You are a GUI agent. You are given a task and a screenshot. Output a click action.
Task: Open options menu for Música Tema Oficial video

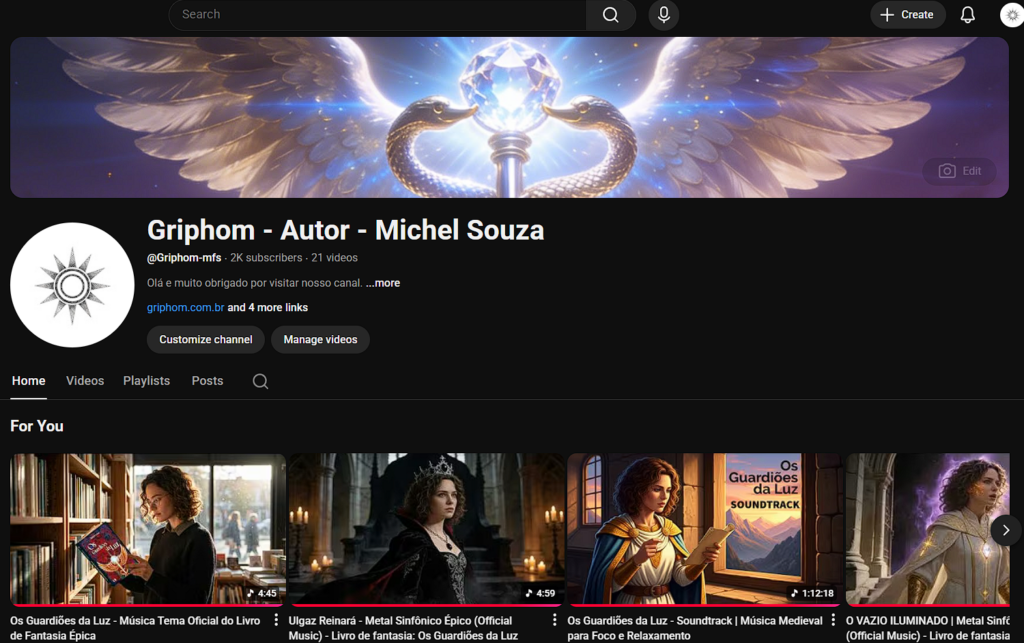[x=276, y=620]
